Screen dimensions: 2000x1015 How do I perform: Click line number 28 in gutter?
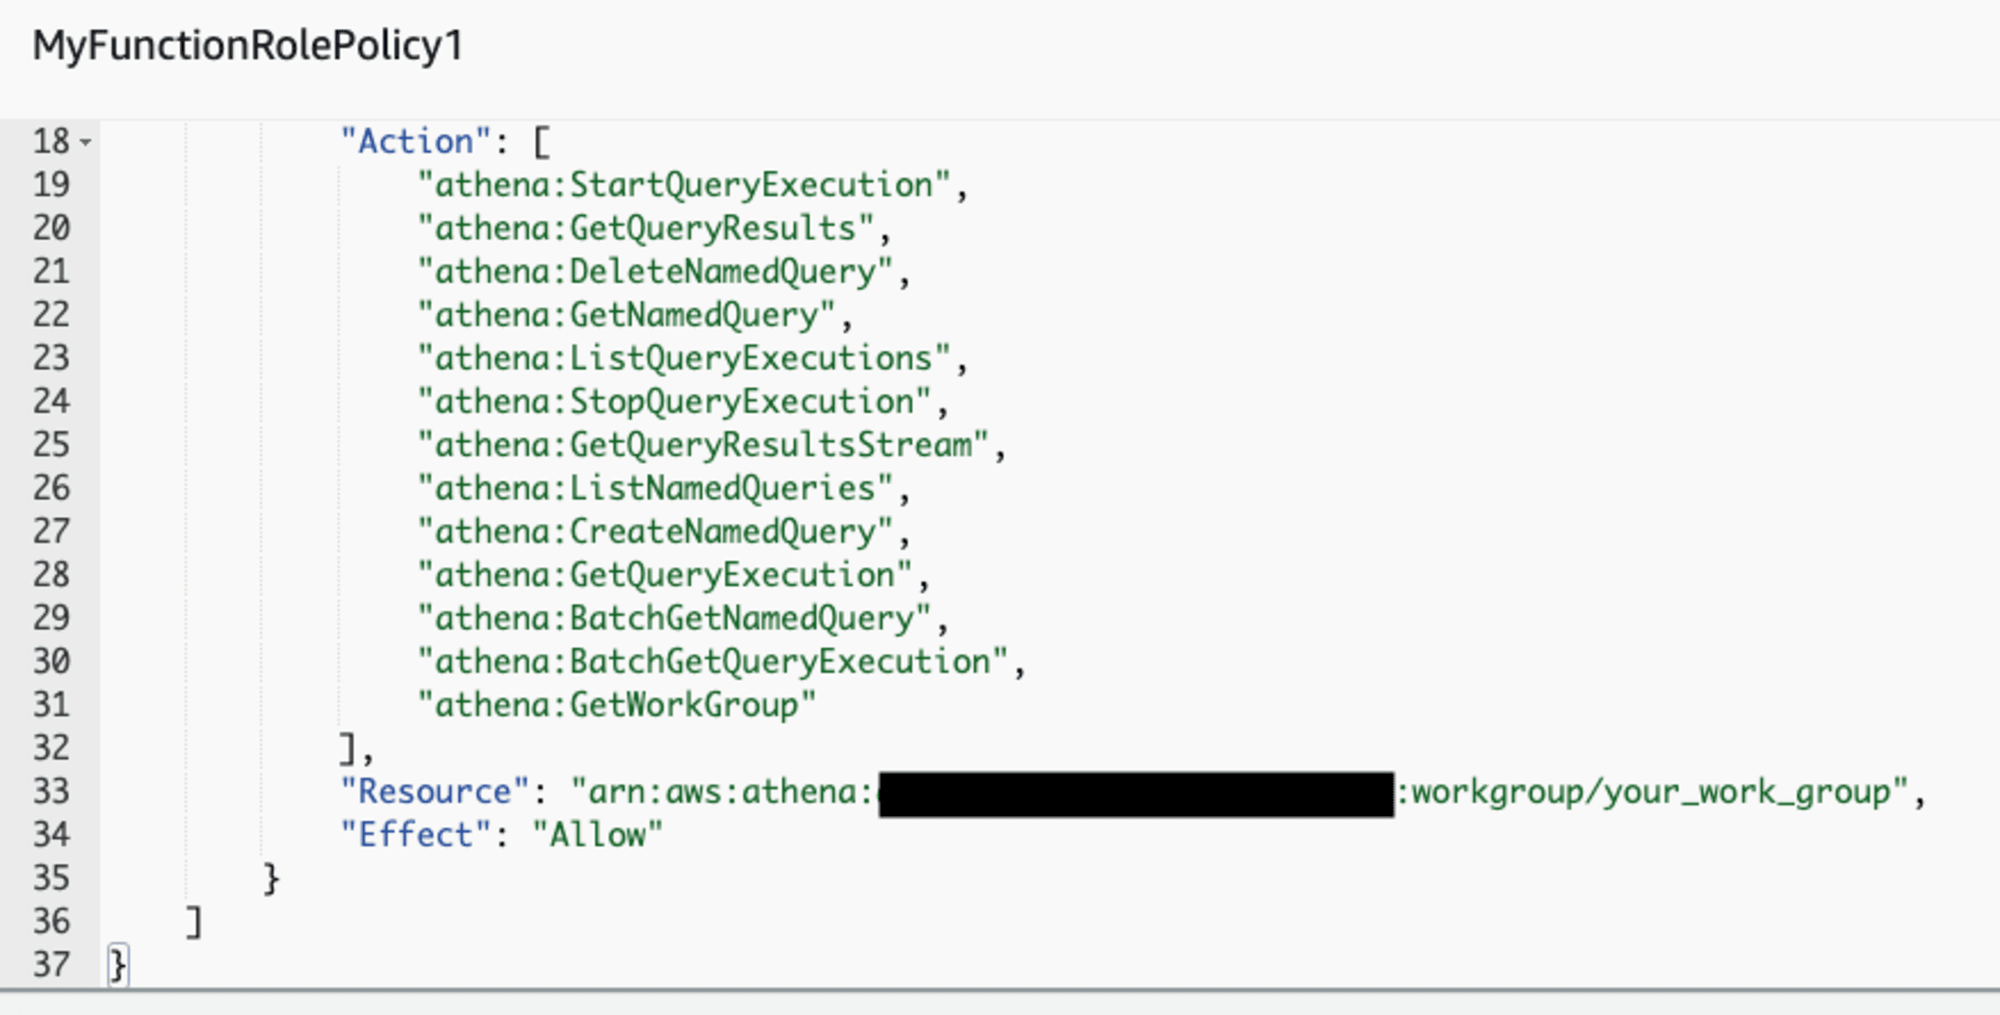tap(51, 575)
